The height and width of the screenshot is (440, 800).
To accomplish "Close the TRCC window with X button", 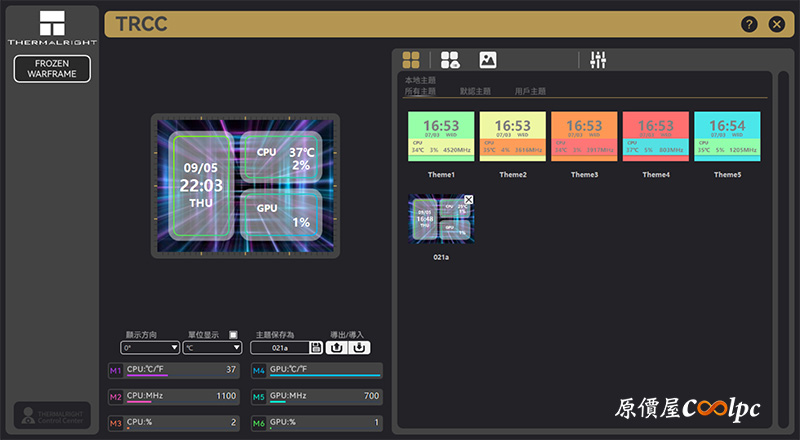I will (x=777, y=24).
